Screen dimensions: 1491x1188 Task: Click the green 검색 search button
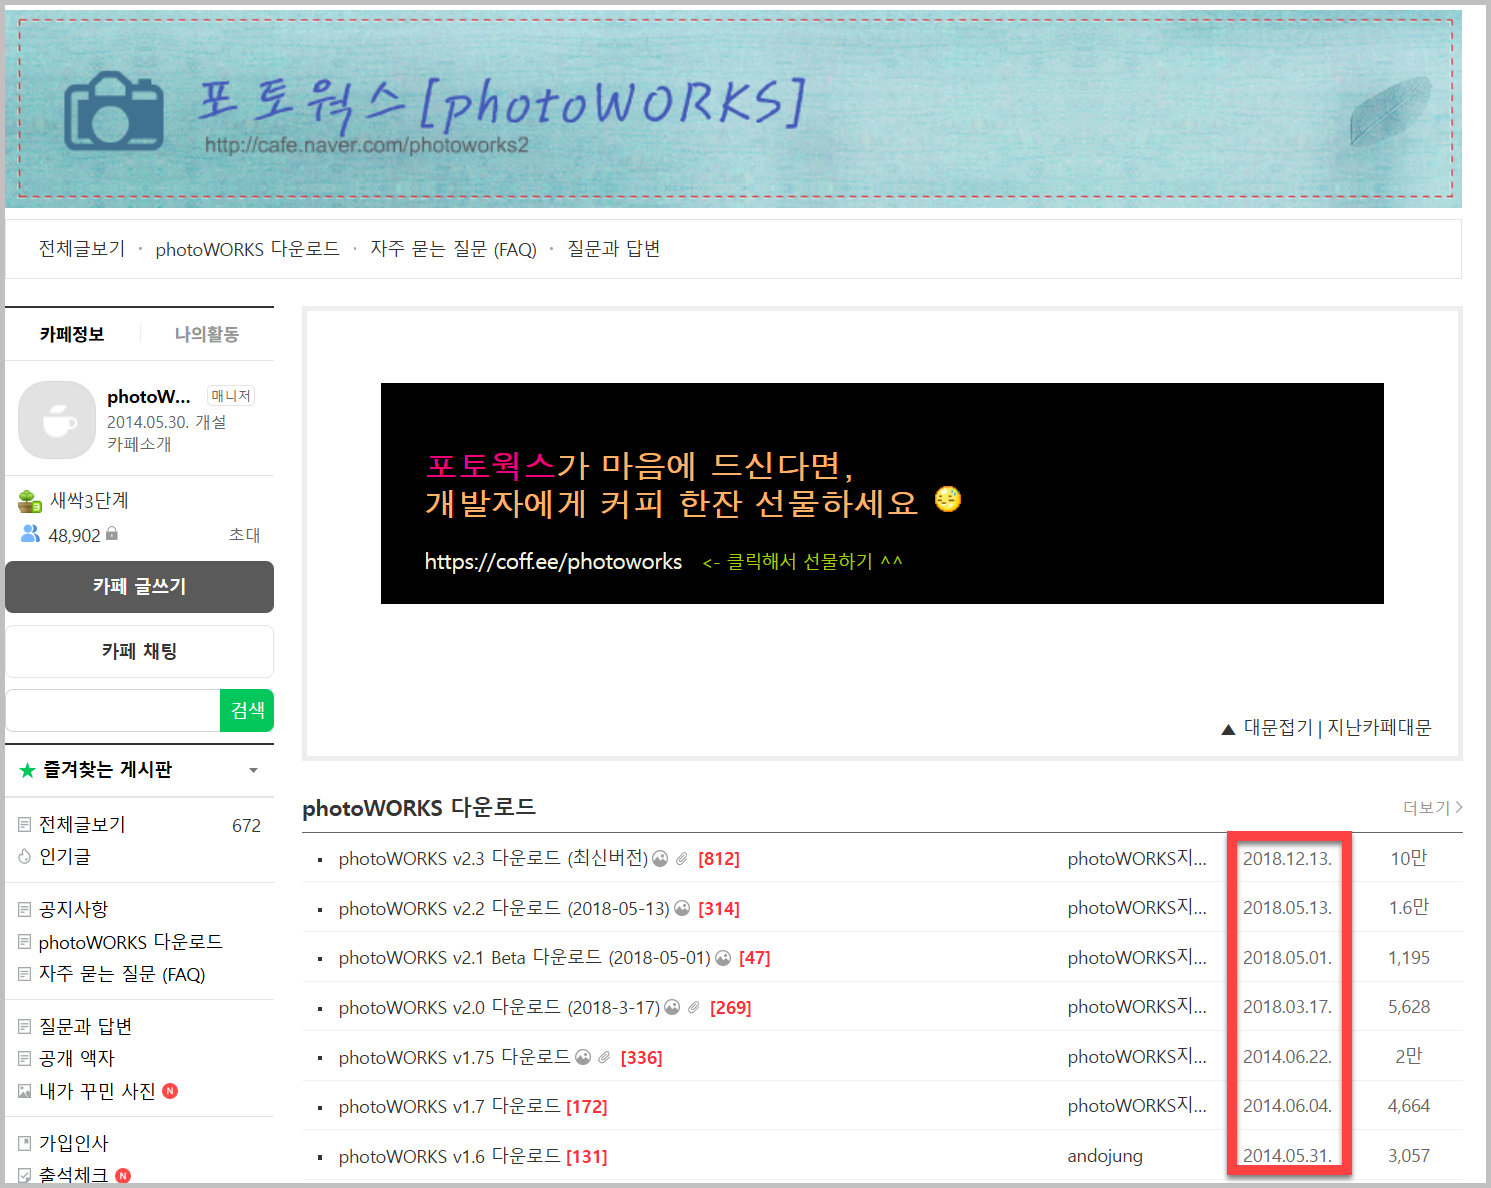[x=247, y=711]
